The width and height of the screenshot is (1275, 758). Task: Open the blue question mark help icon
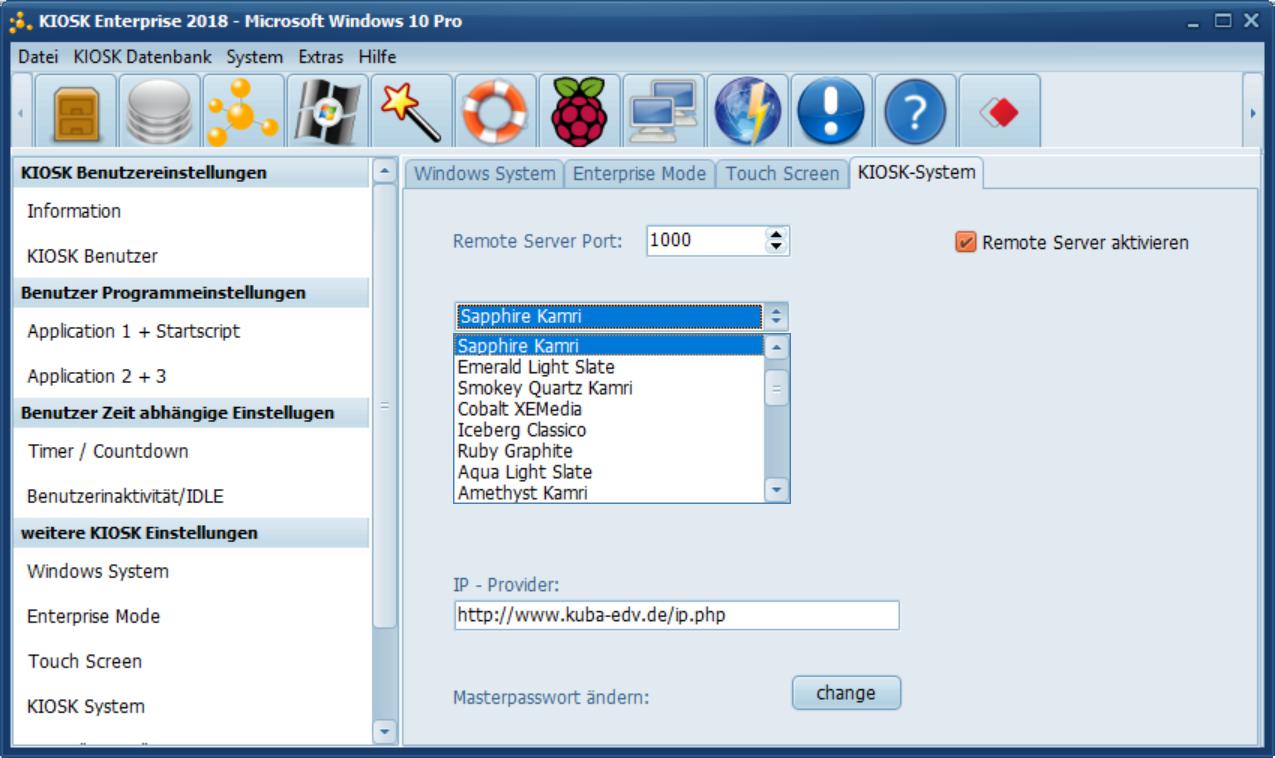916,113
